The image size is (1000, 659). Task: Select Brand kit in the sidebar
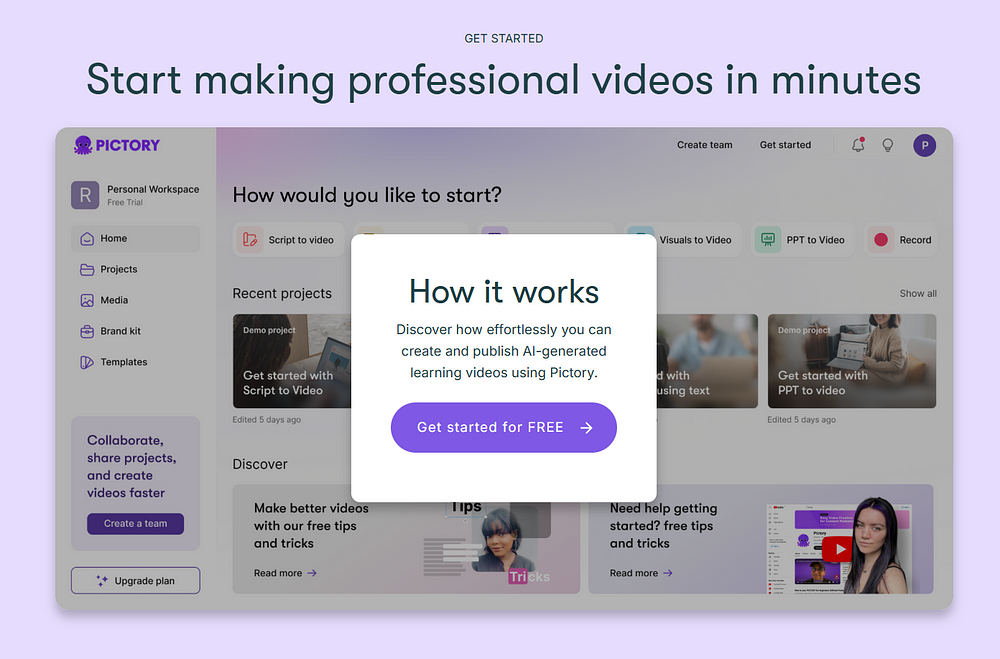pos(135,331)
